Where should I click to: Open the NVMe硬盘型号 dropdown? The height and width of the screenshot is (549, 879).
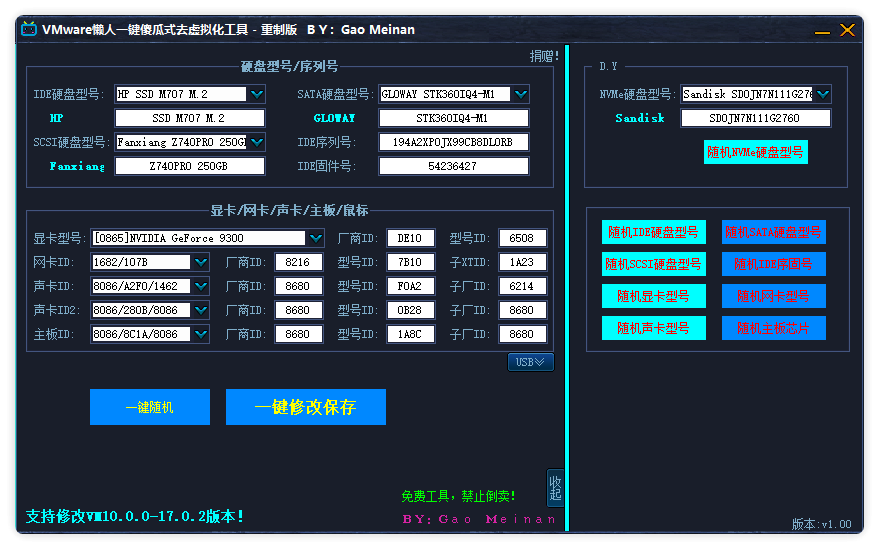click(x=822, y=94)
